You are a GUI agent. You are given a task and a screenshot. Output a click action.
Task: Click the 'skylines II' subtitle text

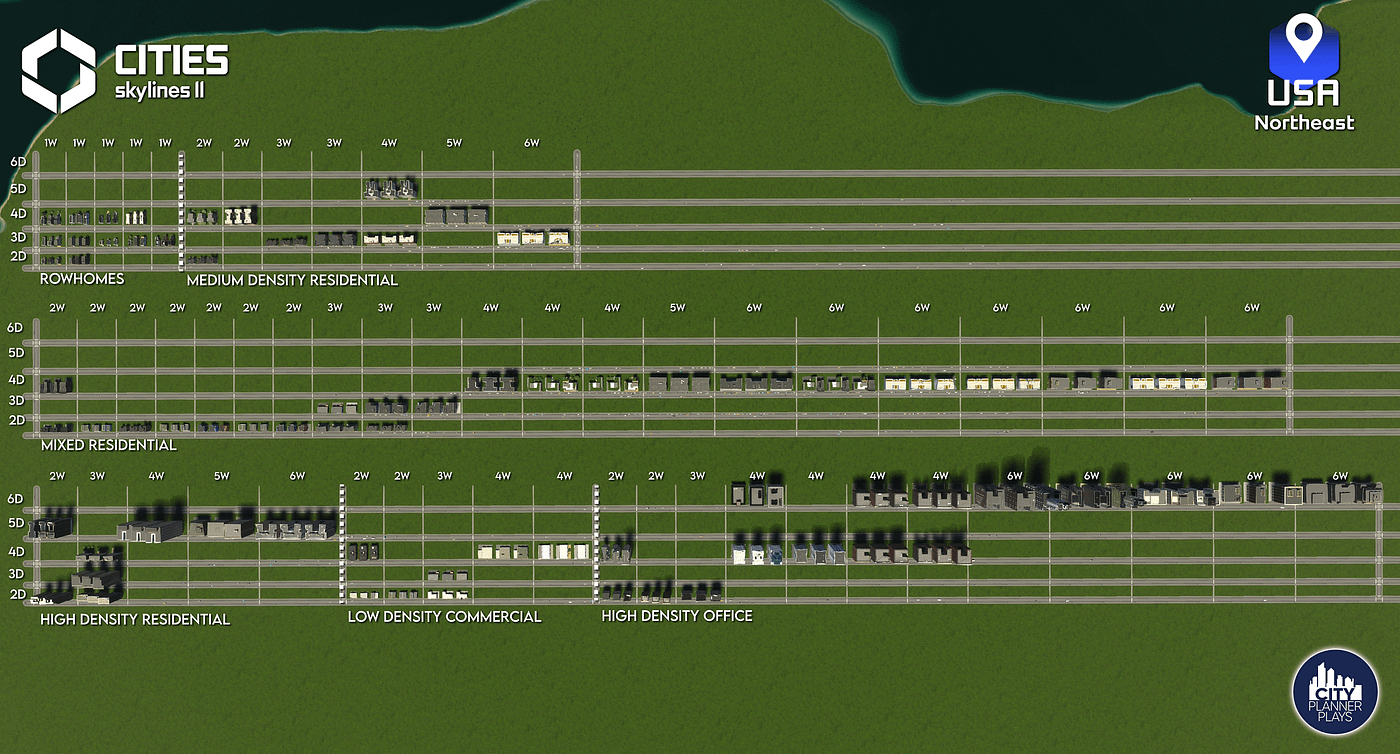click(161, 92)
